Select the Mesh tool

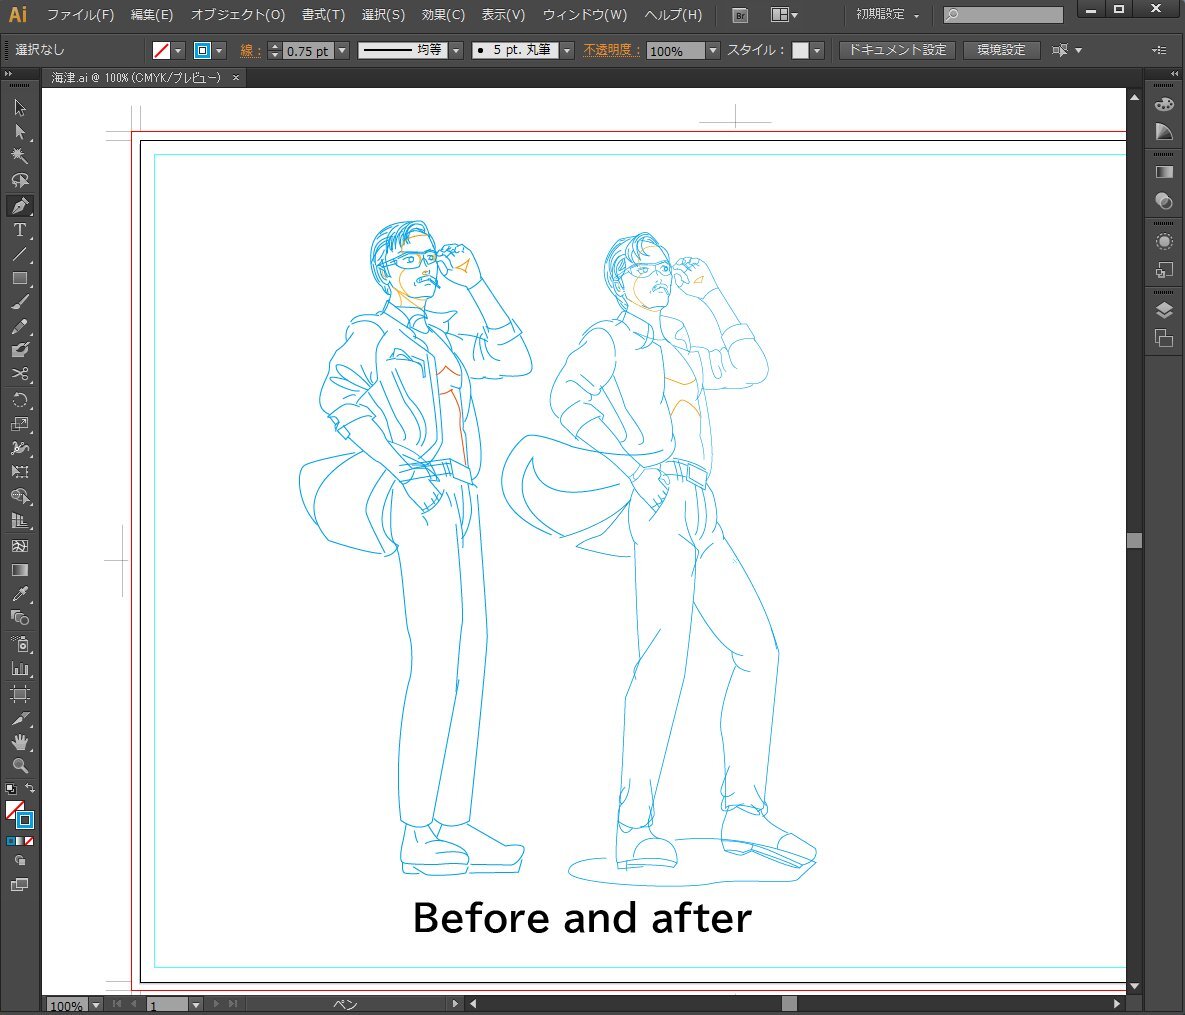[x=20, y=546]
